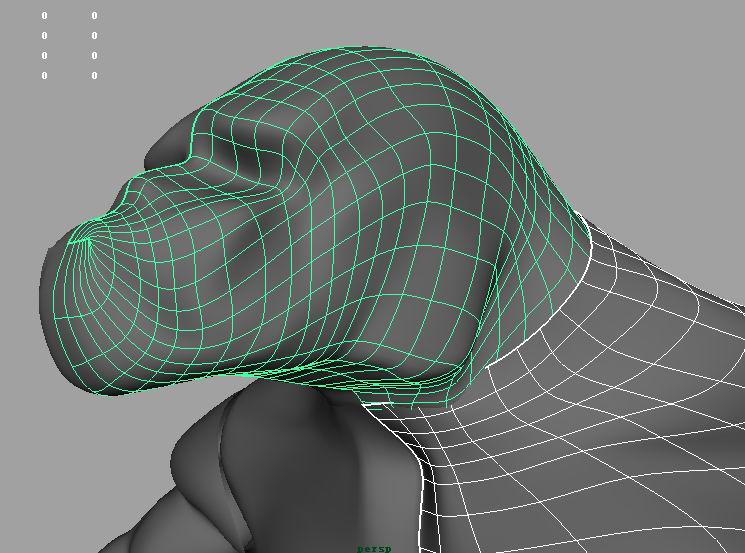Click the top-right heads-up display counter value
Viewport: 745px width, 553px height.
(95, 16)
